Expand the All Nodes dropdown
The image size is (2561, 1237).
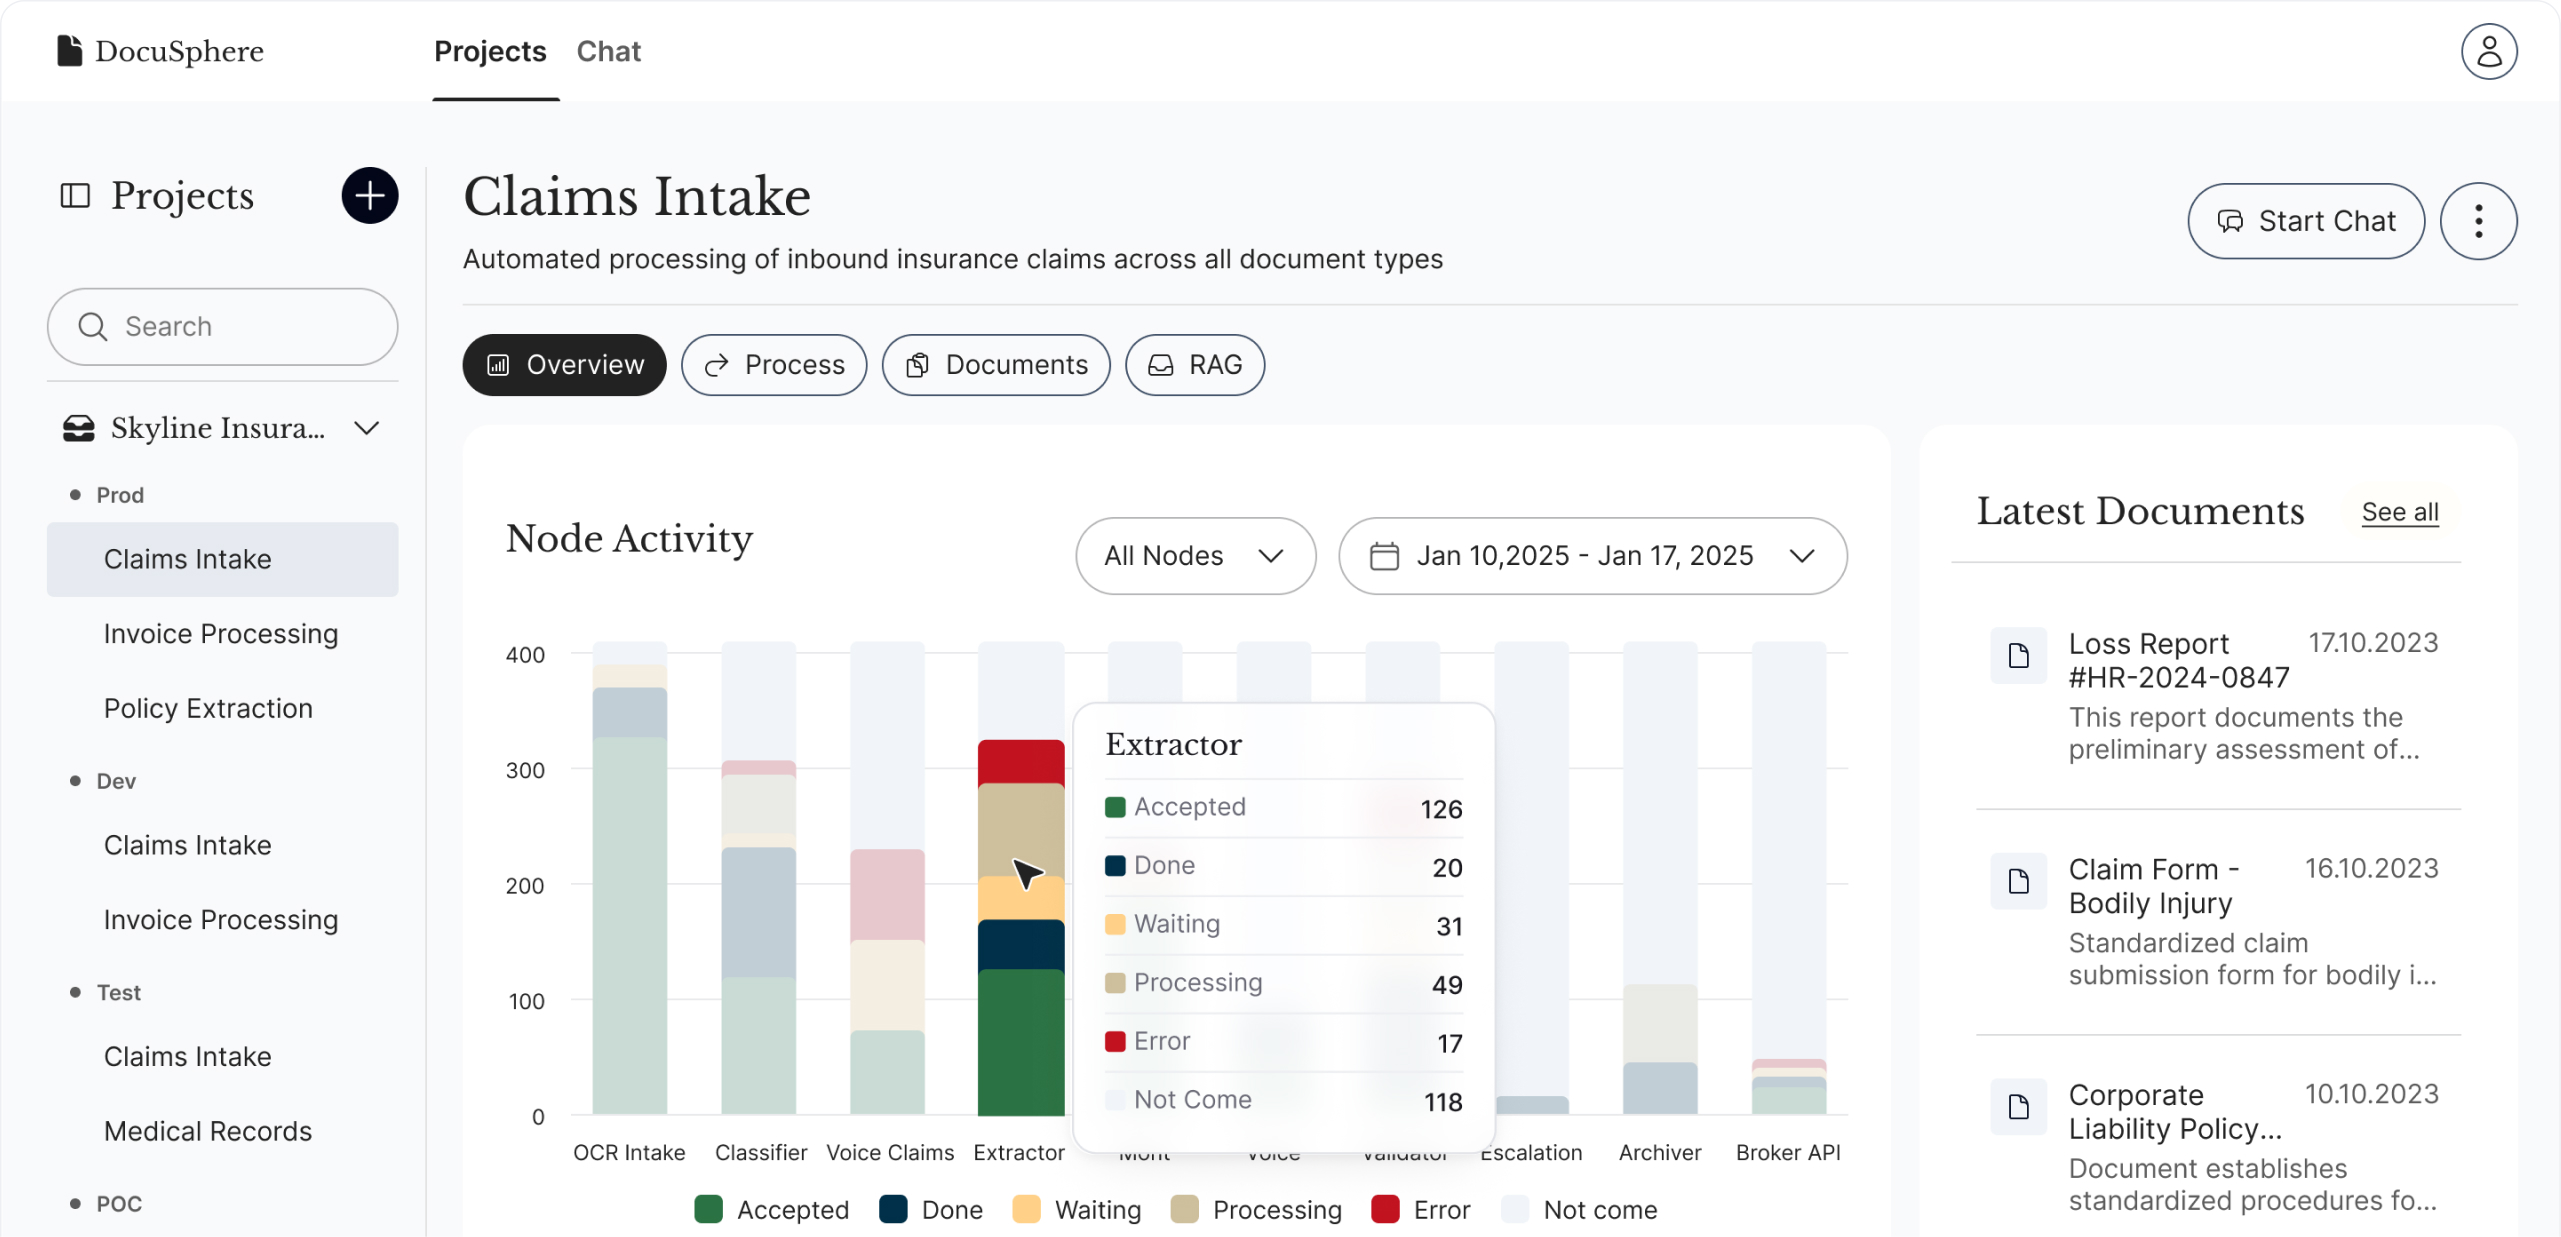click(1195, 556)
